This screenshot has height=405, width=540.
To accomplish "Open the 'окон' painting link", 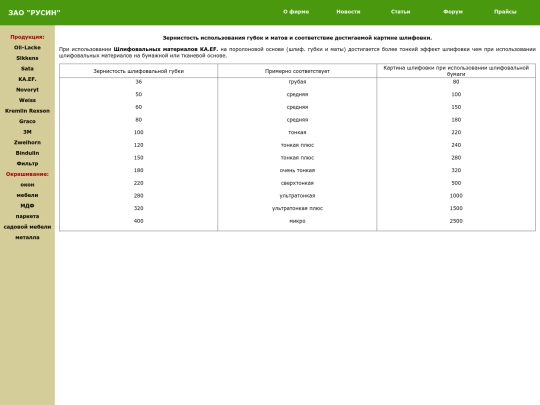I will click(27, 185).
